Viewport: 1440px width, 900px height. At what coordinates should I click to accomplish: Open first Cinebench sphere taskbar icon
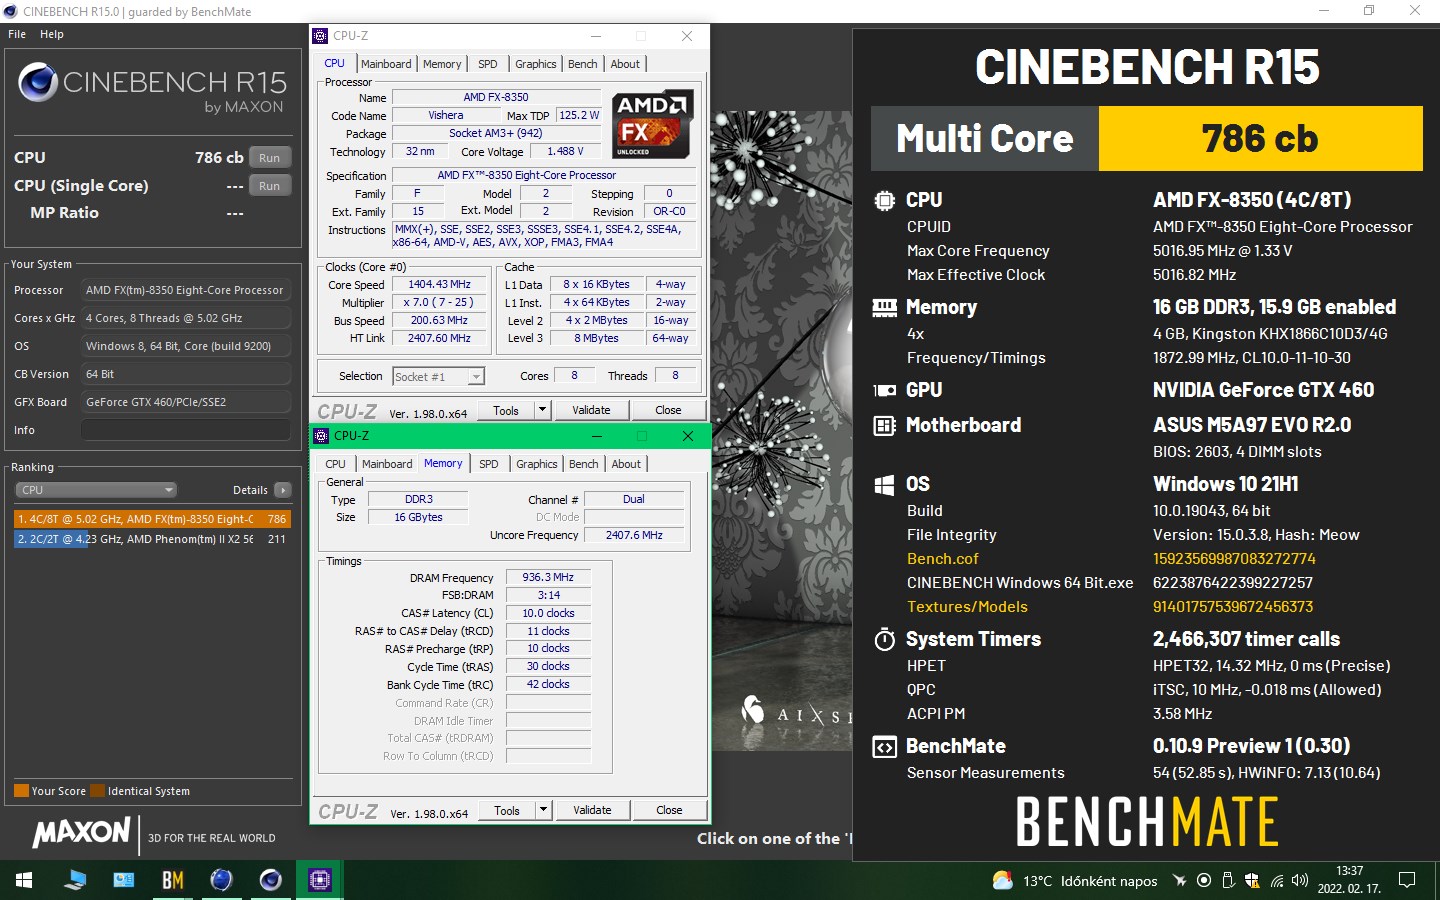(221, 880)
